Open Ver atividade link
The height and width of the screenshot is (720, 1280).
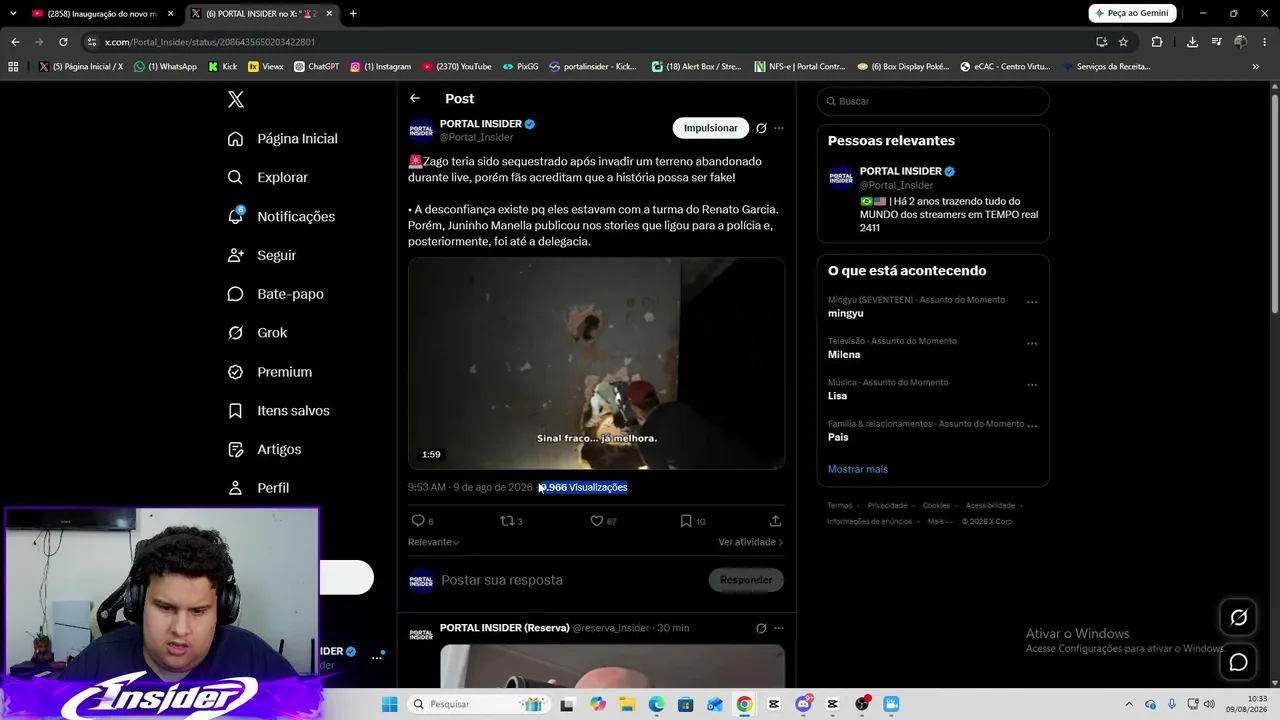(751, 542)
